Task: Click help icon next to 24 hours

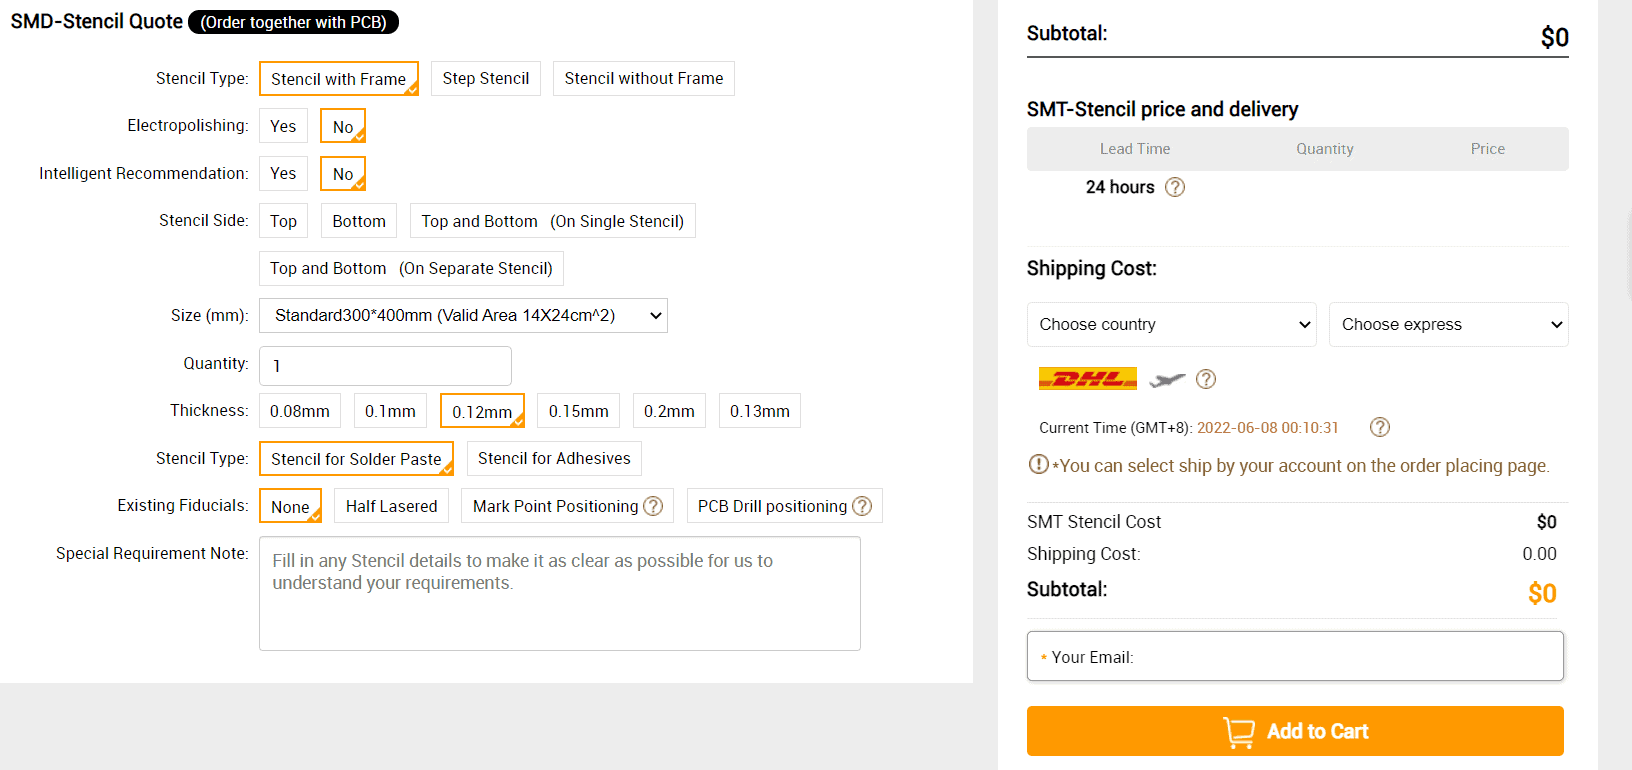Action: [x=1175, y=187]
